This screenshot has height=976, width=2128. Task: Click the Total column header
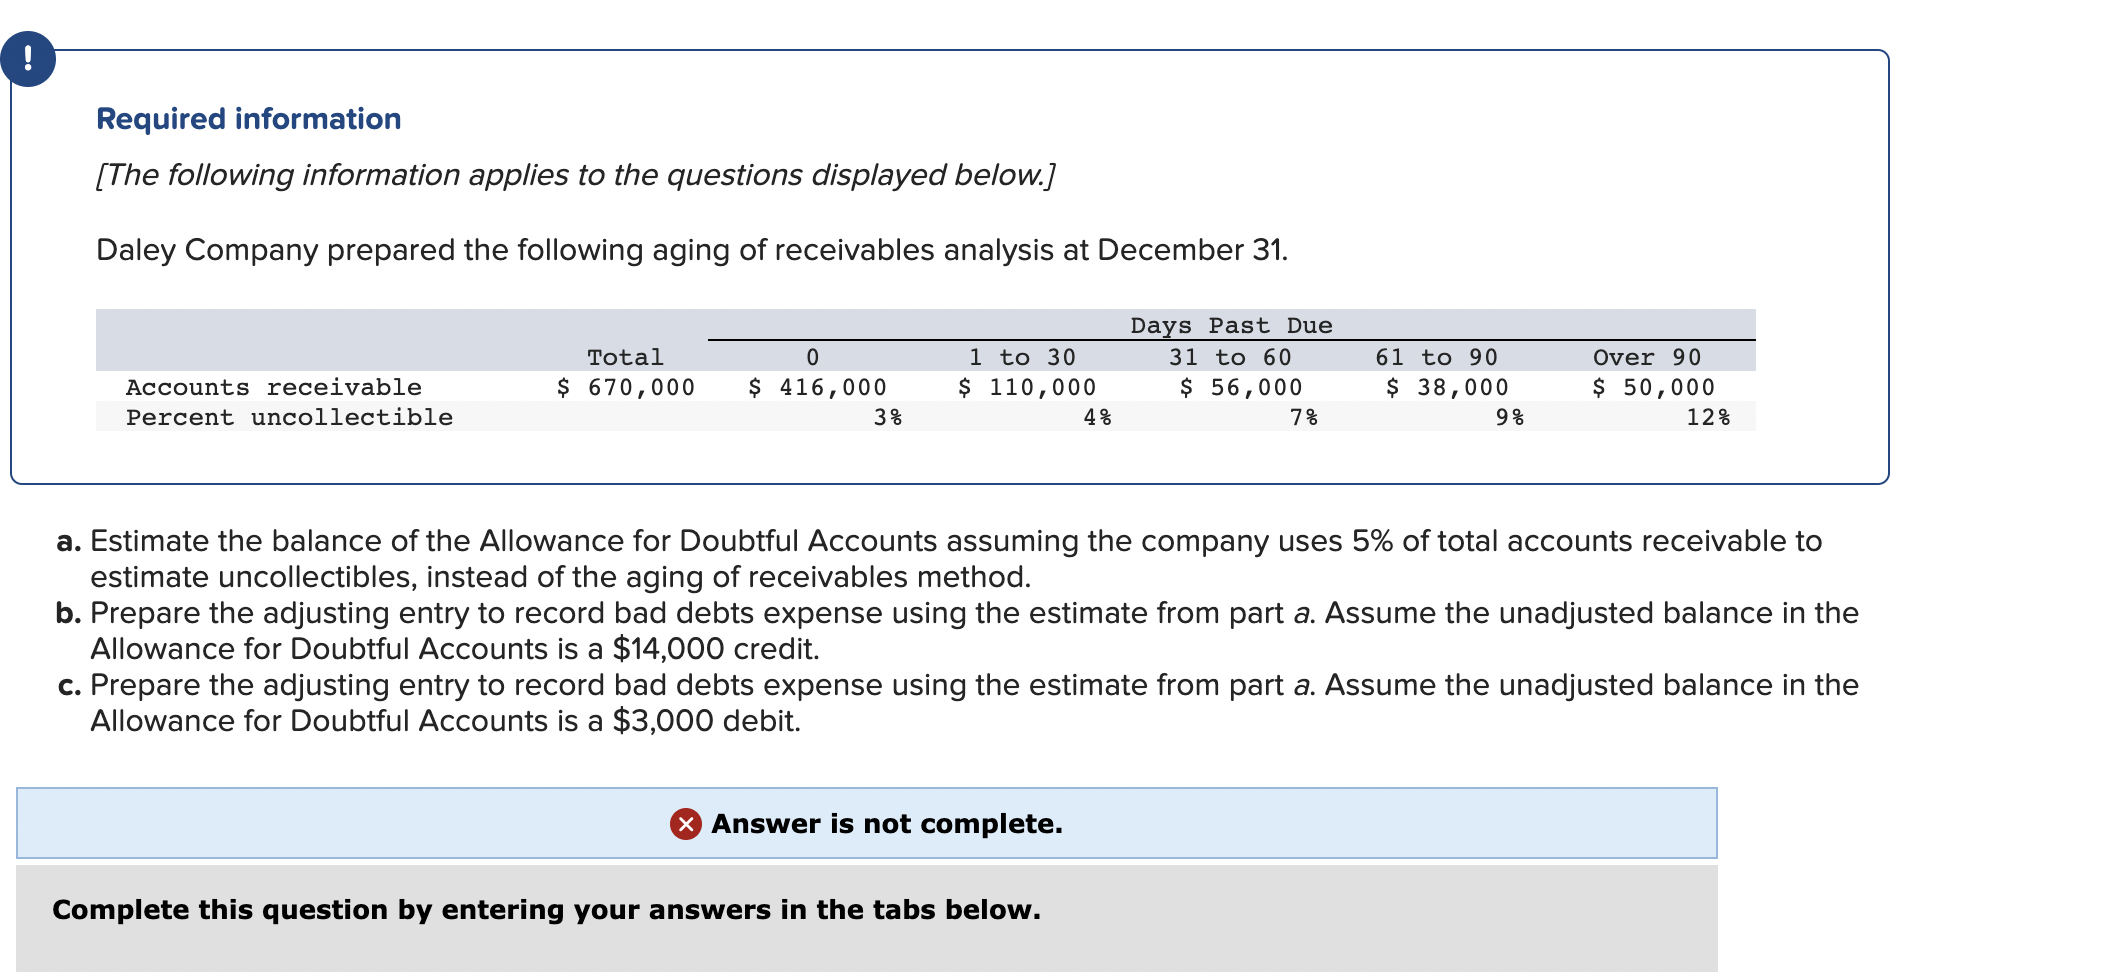tap(625, 357)
